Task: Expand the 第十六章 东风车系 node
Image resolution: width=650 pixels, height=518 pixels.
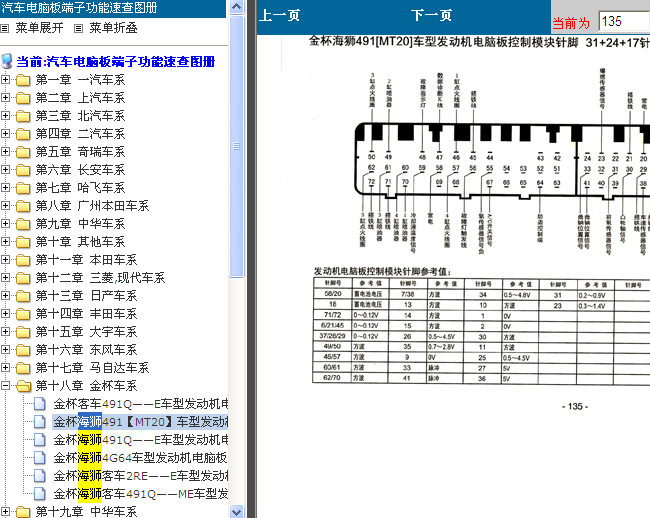Action: [5, 350]
